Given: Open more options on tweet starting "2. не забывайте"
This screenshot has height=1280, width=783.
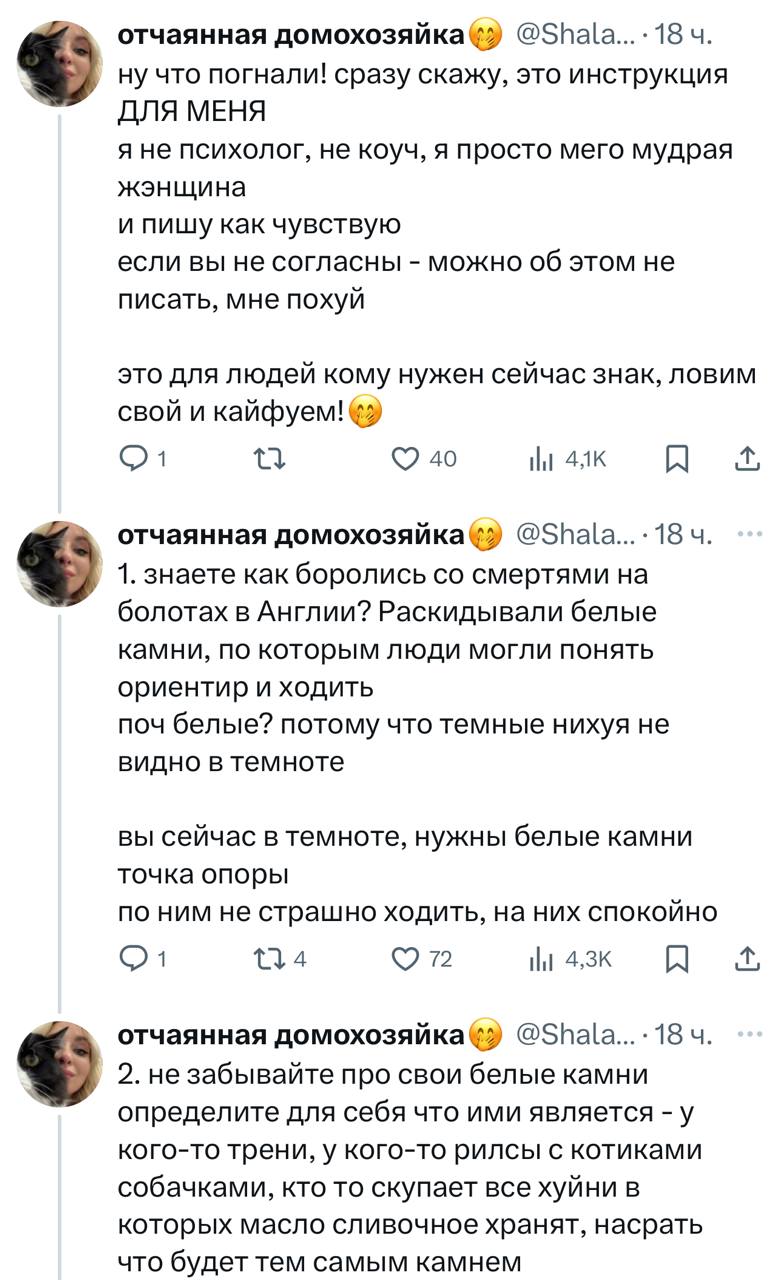Looking at the screenshot, I should click(748, 1034).
